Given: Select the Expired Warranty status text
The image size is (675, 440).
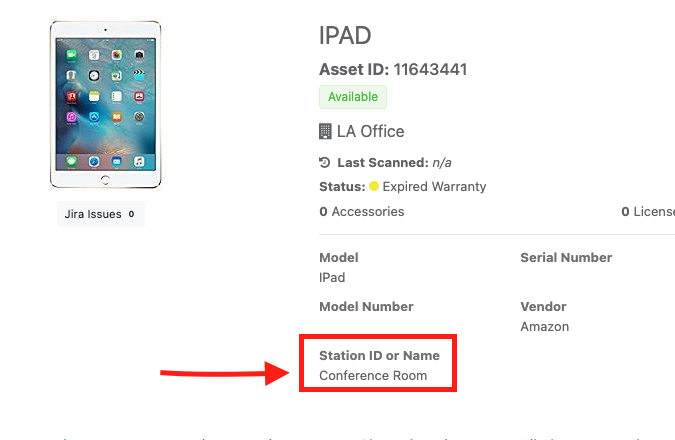Looking at the screenshot, I should point(434,187).
